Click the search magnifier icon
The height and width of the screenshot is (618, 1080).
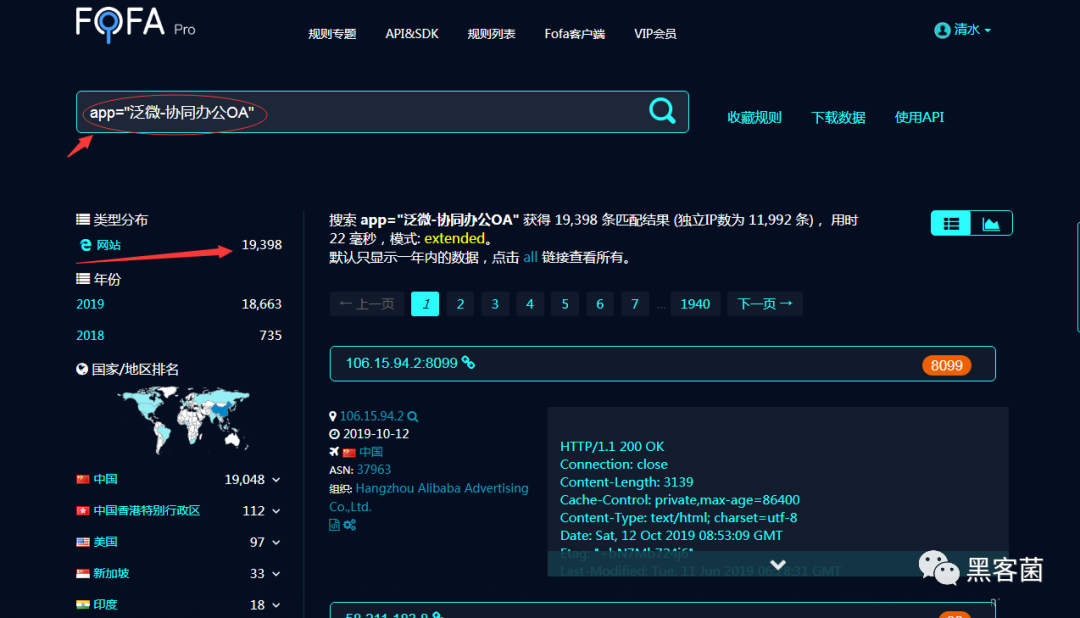pos(662,111)
